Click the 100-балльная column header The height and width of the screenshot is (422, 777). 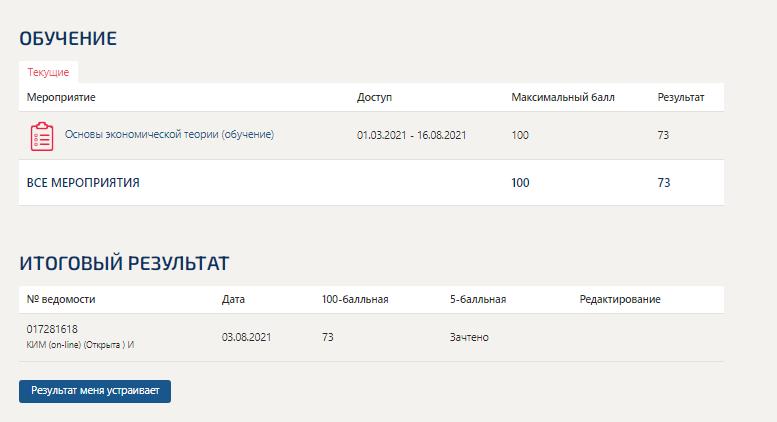click(355, 299)
